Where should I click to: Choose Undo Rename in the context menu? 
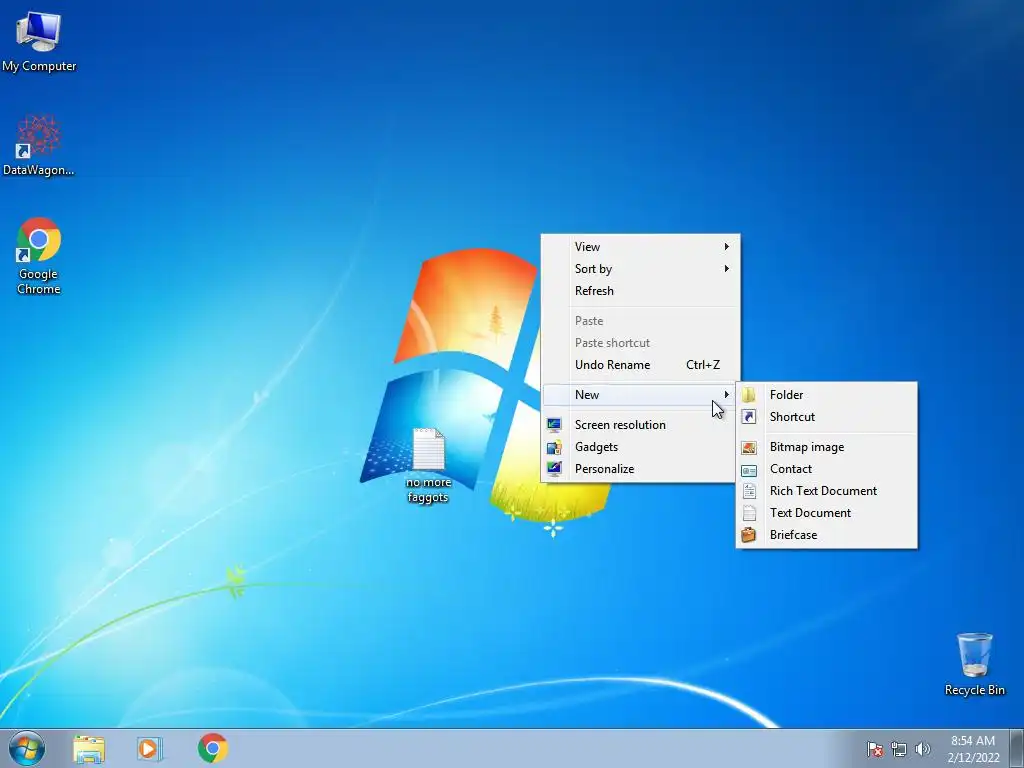(641, 365)
